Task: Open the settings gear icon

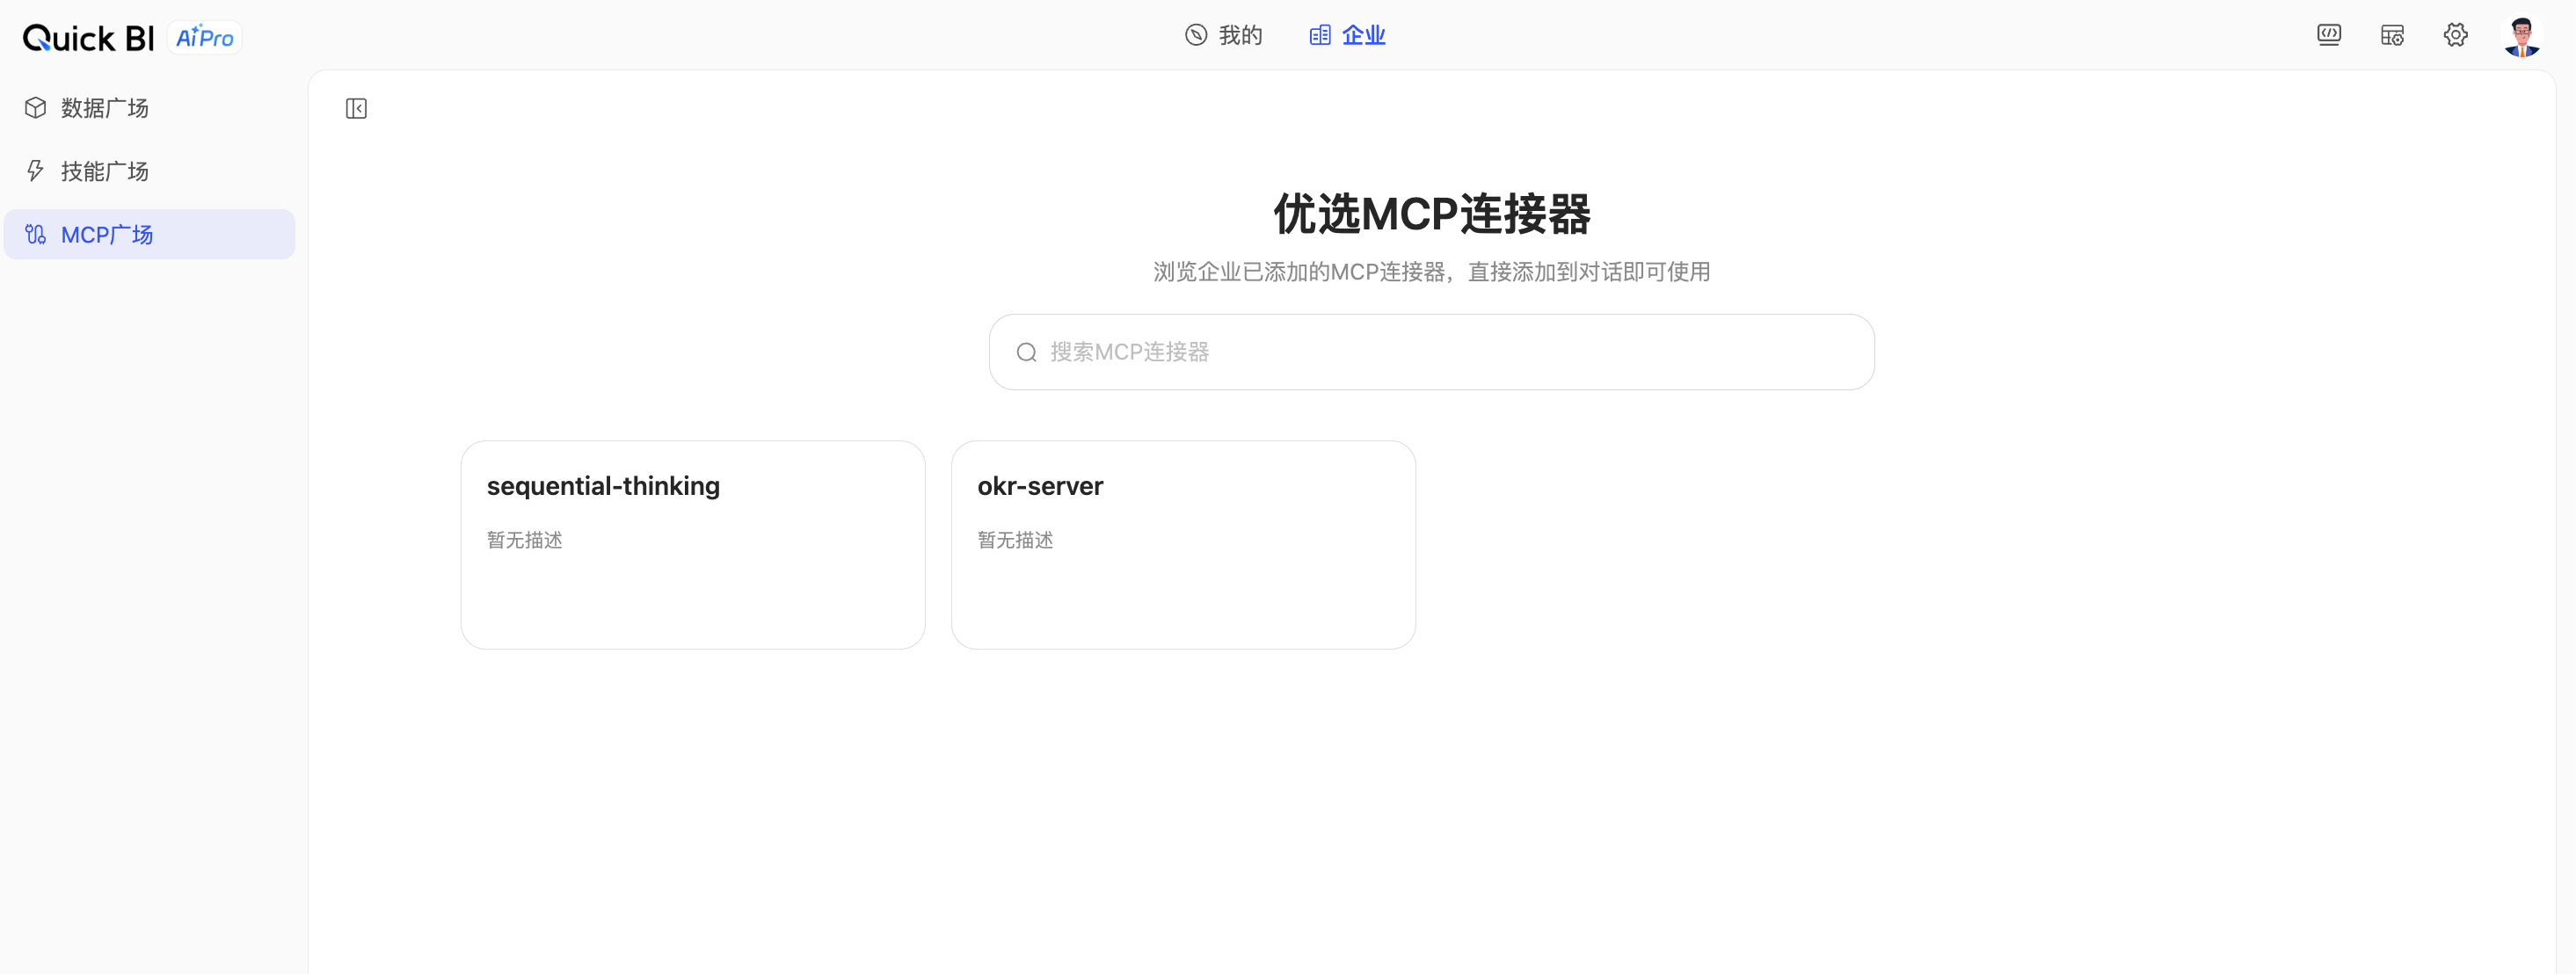Action: 2455,35
